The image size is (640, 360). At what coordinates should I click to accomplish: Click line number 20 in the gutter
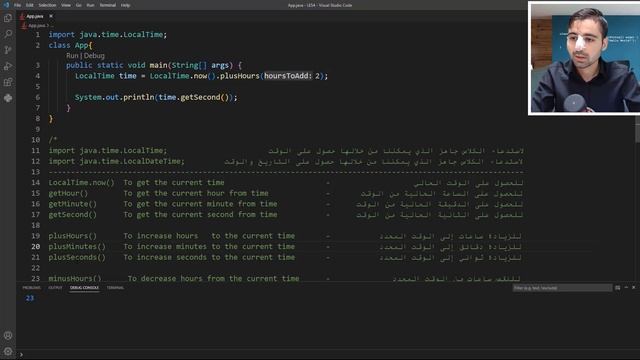pos(36,247)
